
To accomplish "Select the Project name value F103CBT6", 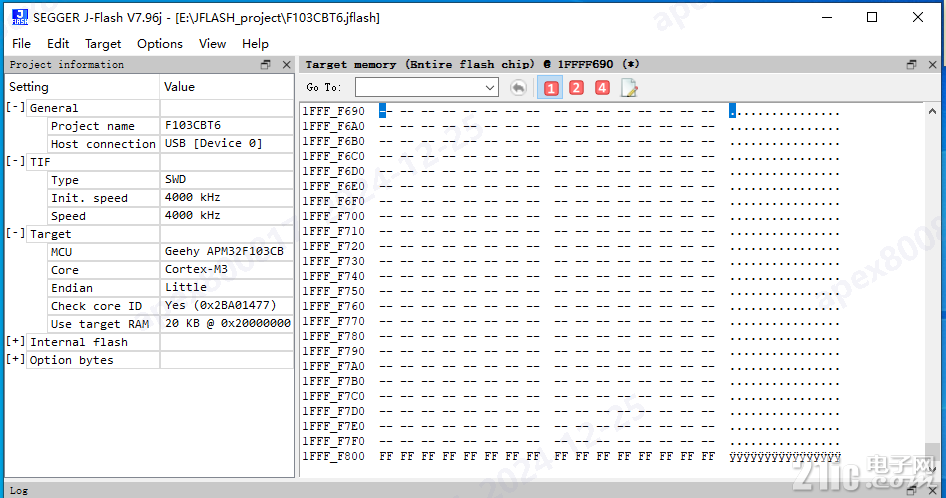I will [193, 125].
